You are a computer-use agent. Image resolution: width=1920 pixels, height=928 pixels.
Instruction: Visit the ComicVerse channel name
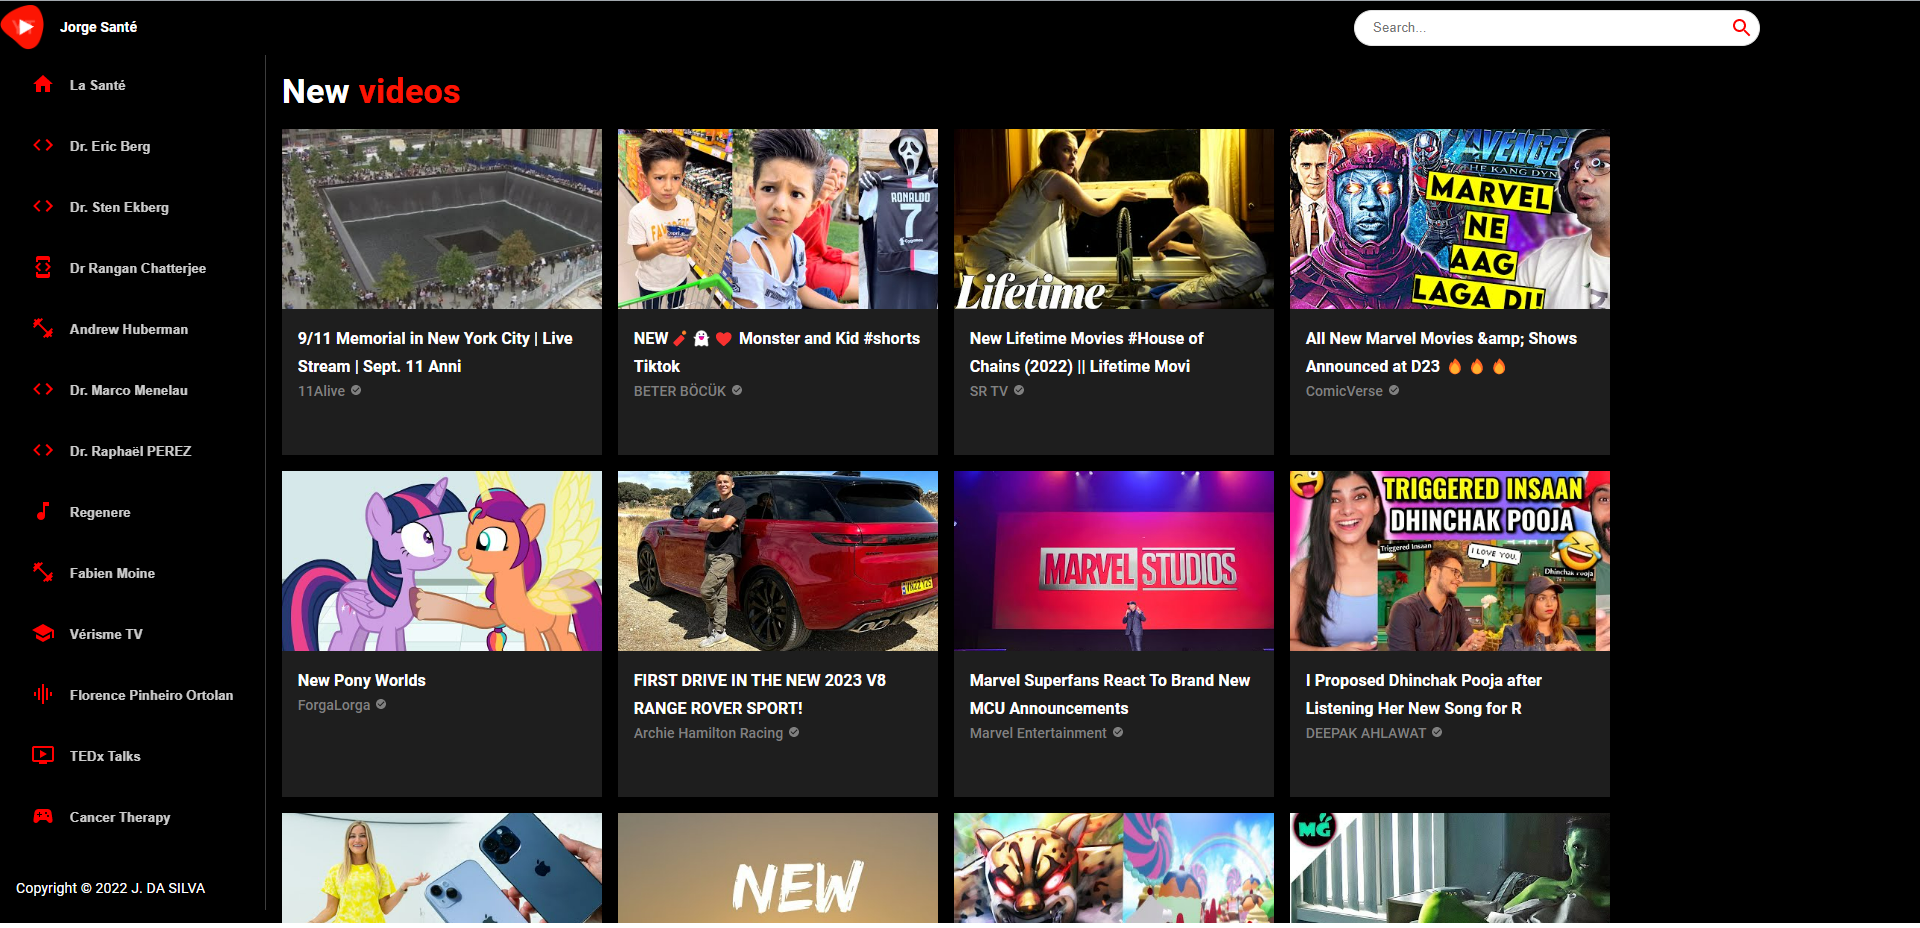(1344, 391)
